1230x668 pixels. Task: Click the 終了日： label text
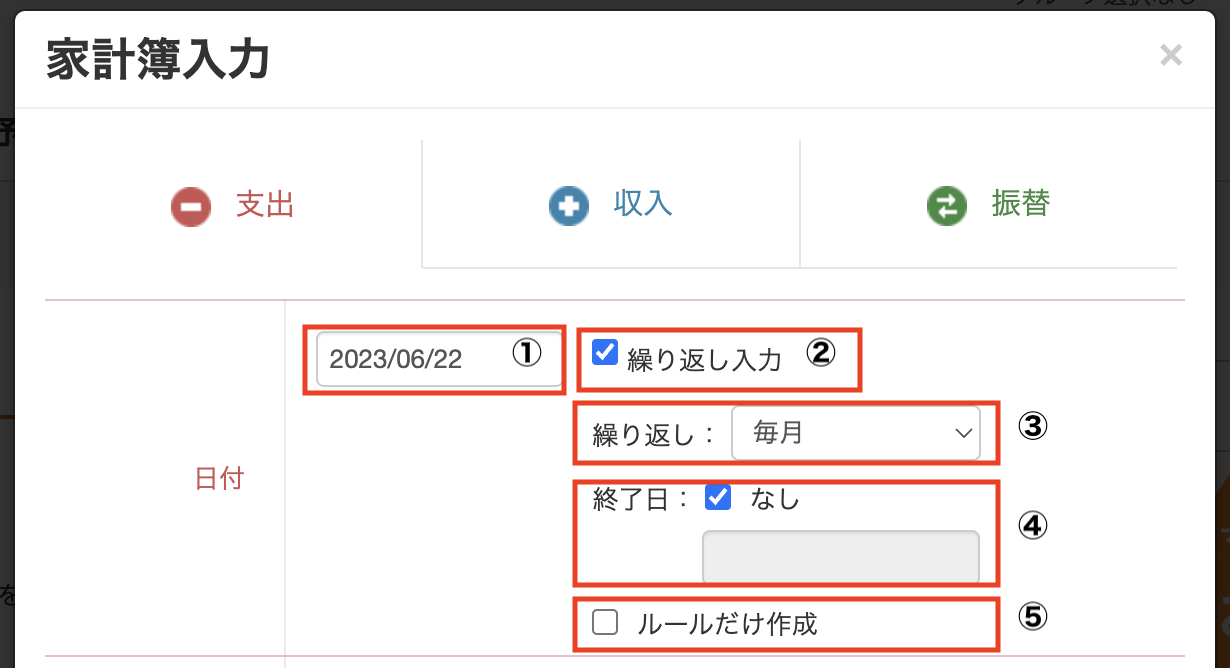(x=641, y=499)
